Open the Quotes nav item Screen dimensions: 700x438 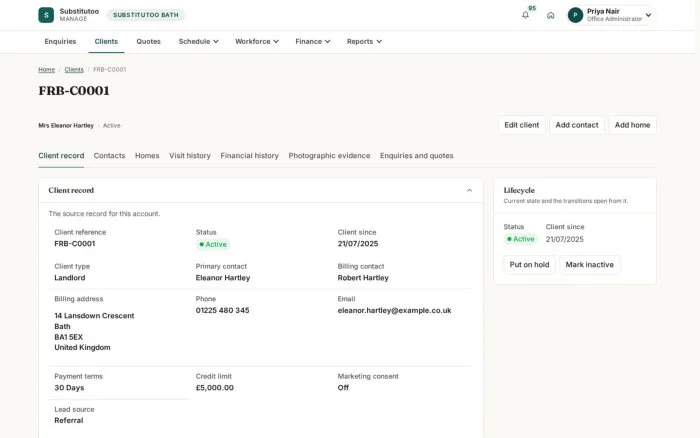(148, 42)
